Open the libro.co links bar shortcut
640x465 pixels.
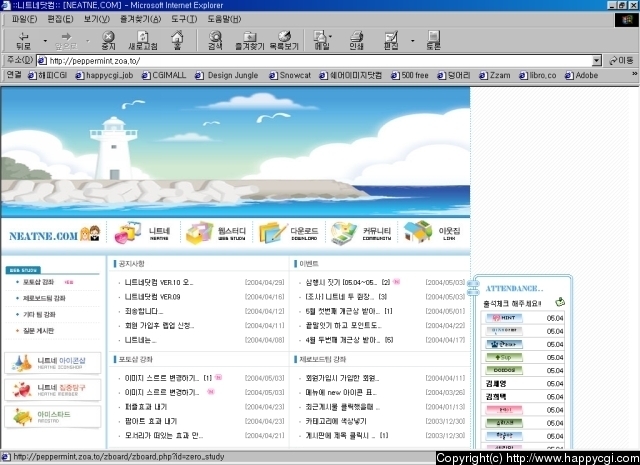pos(538,76)
